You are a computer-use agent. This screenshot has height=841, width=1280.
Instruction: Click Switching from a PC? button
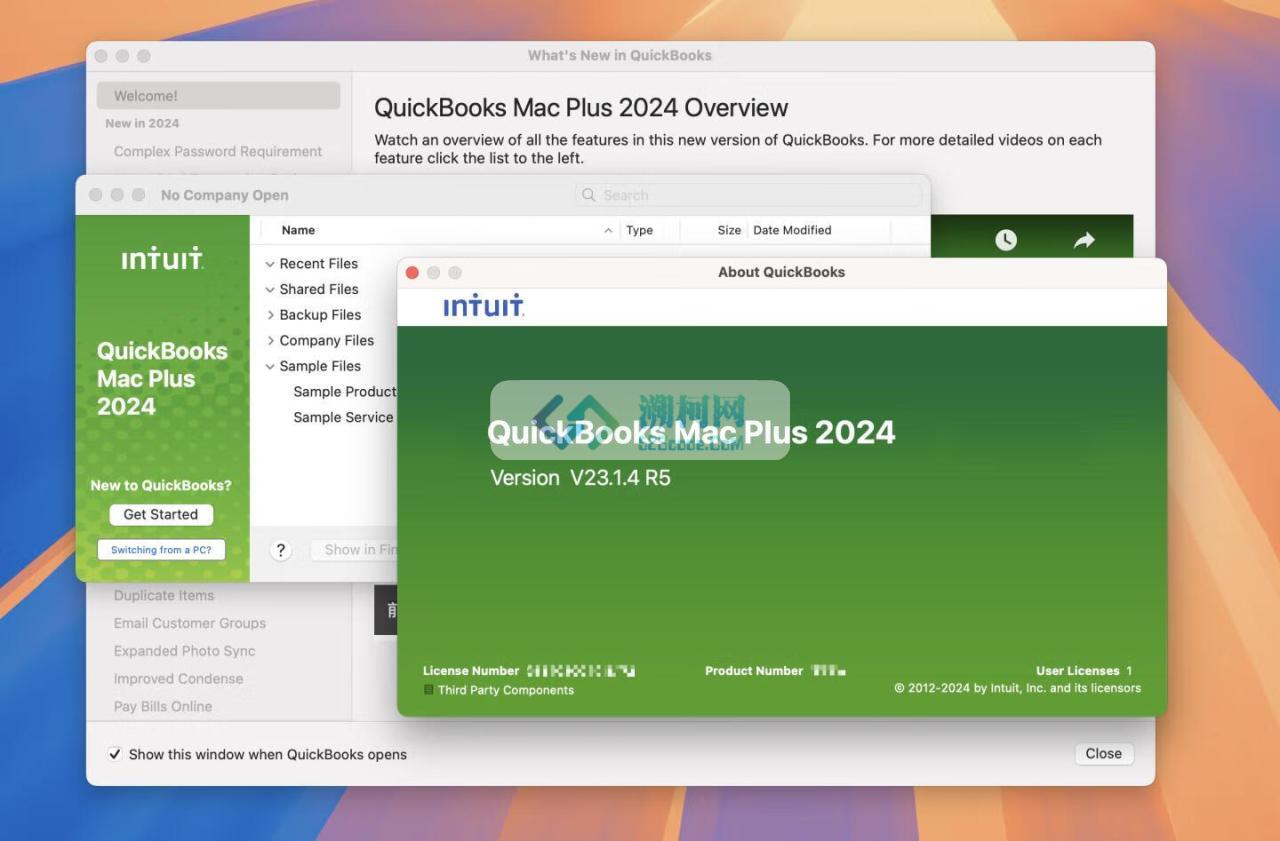point(161,550)
